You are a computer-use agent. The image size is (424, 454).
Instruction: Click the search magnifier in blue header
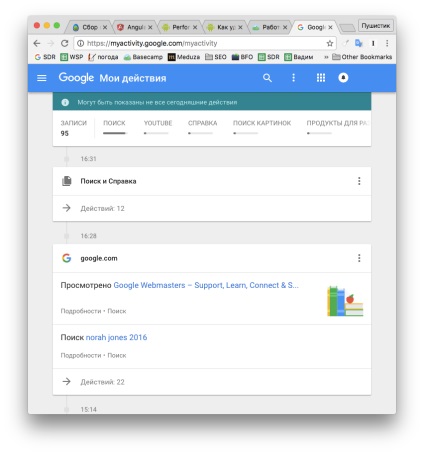coord(267,78)
